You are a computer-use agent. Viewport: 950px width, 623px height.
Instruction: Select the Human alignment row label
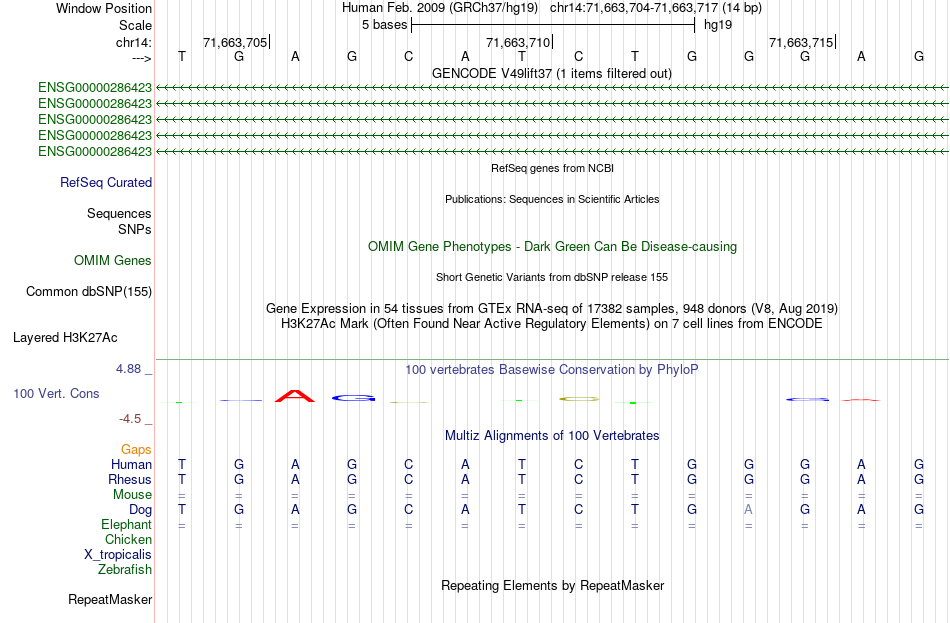pos(131,465)
